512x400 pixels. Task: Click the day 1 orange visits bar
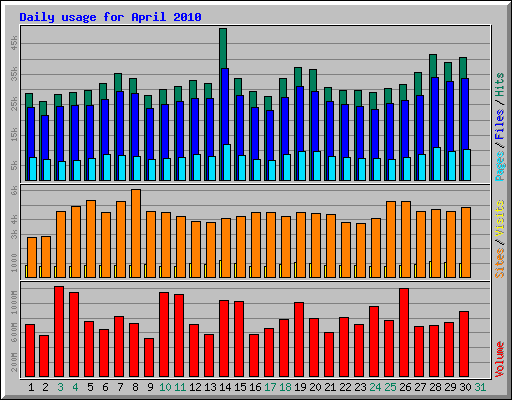[32, 257]
